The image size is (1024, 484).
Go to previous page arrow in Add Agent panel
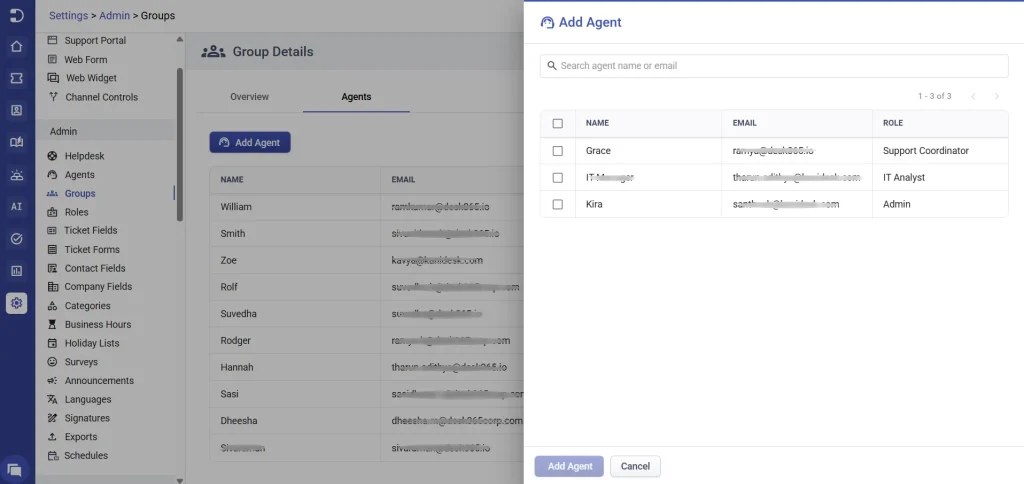pos(973,97)
